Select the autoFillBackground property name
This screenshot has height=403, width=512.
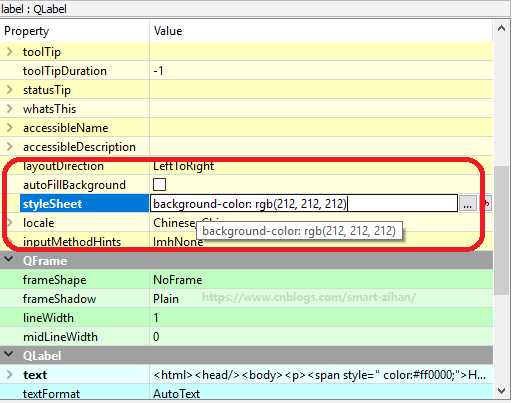(74, 185)
